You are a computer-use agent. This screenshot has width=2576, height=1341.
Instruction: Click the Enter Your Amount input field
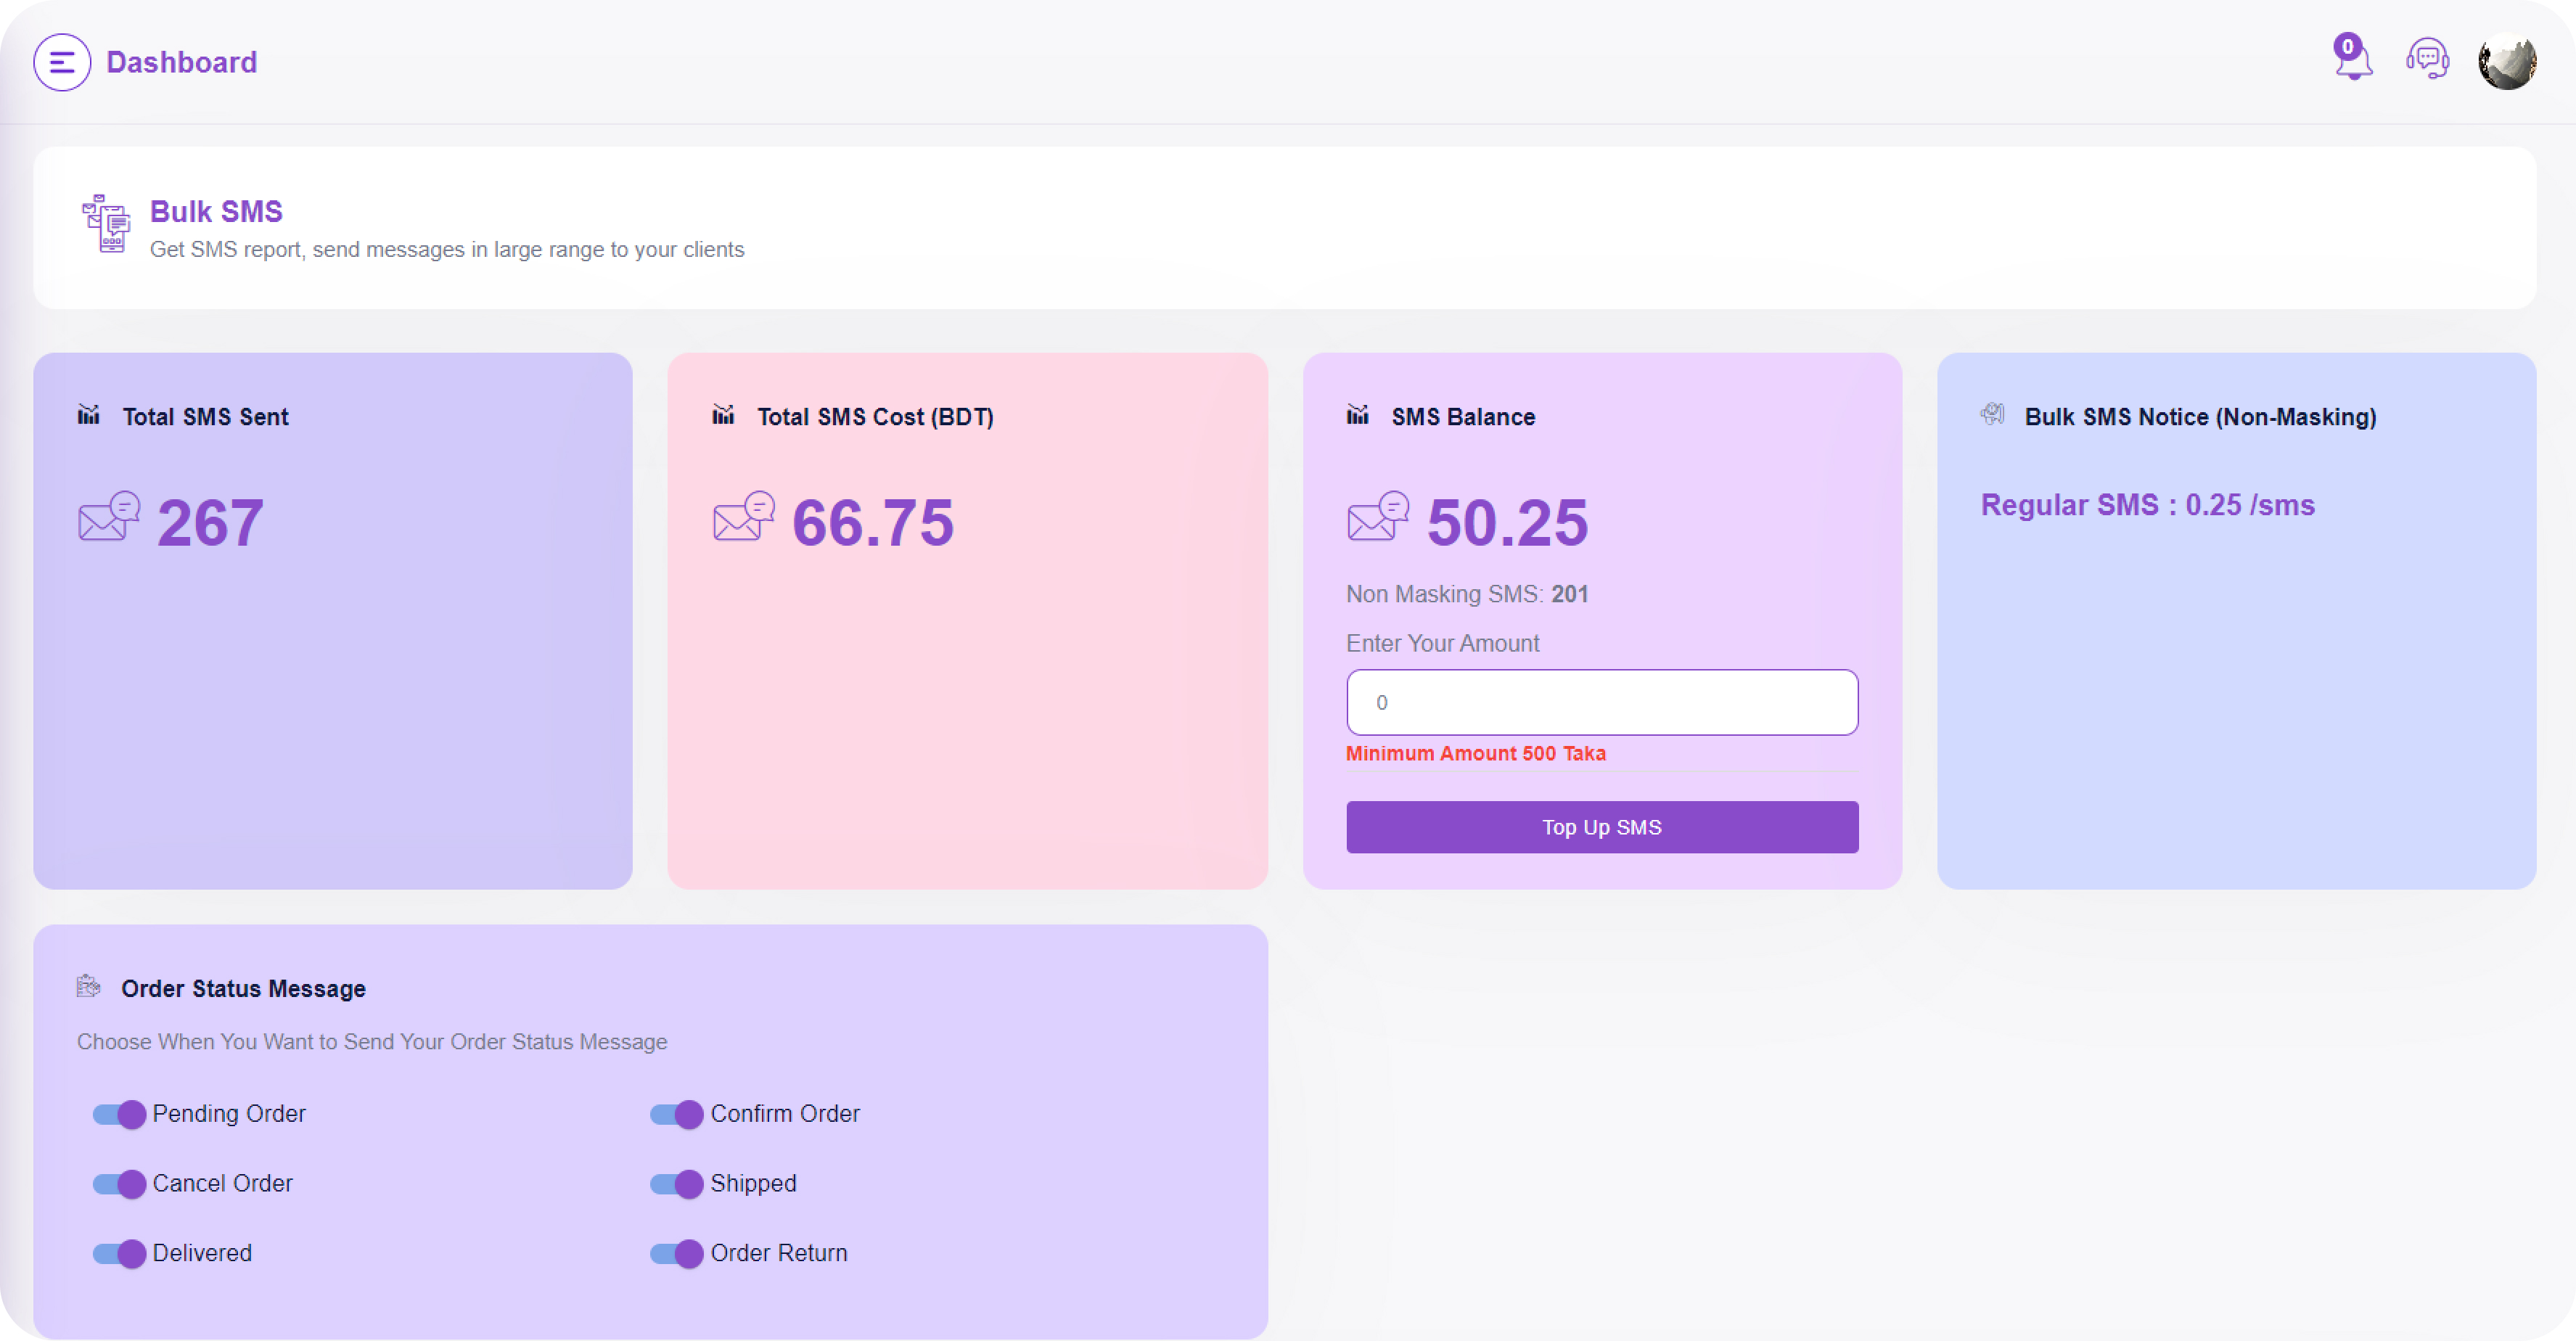[x=1601, y=703]
